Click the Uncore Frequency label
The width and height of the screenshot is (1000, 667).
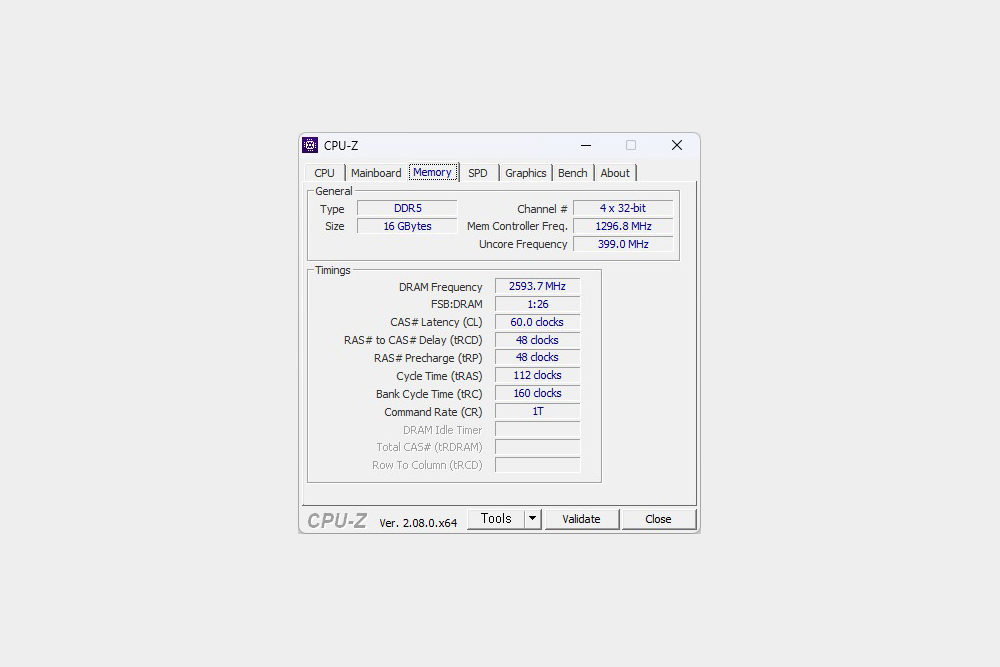point(522,244)
